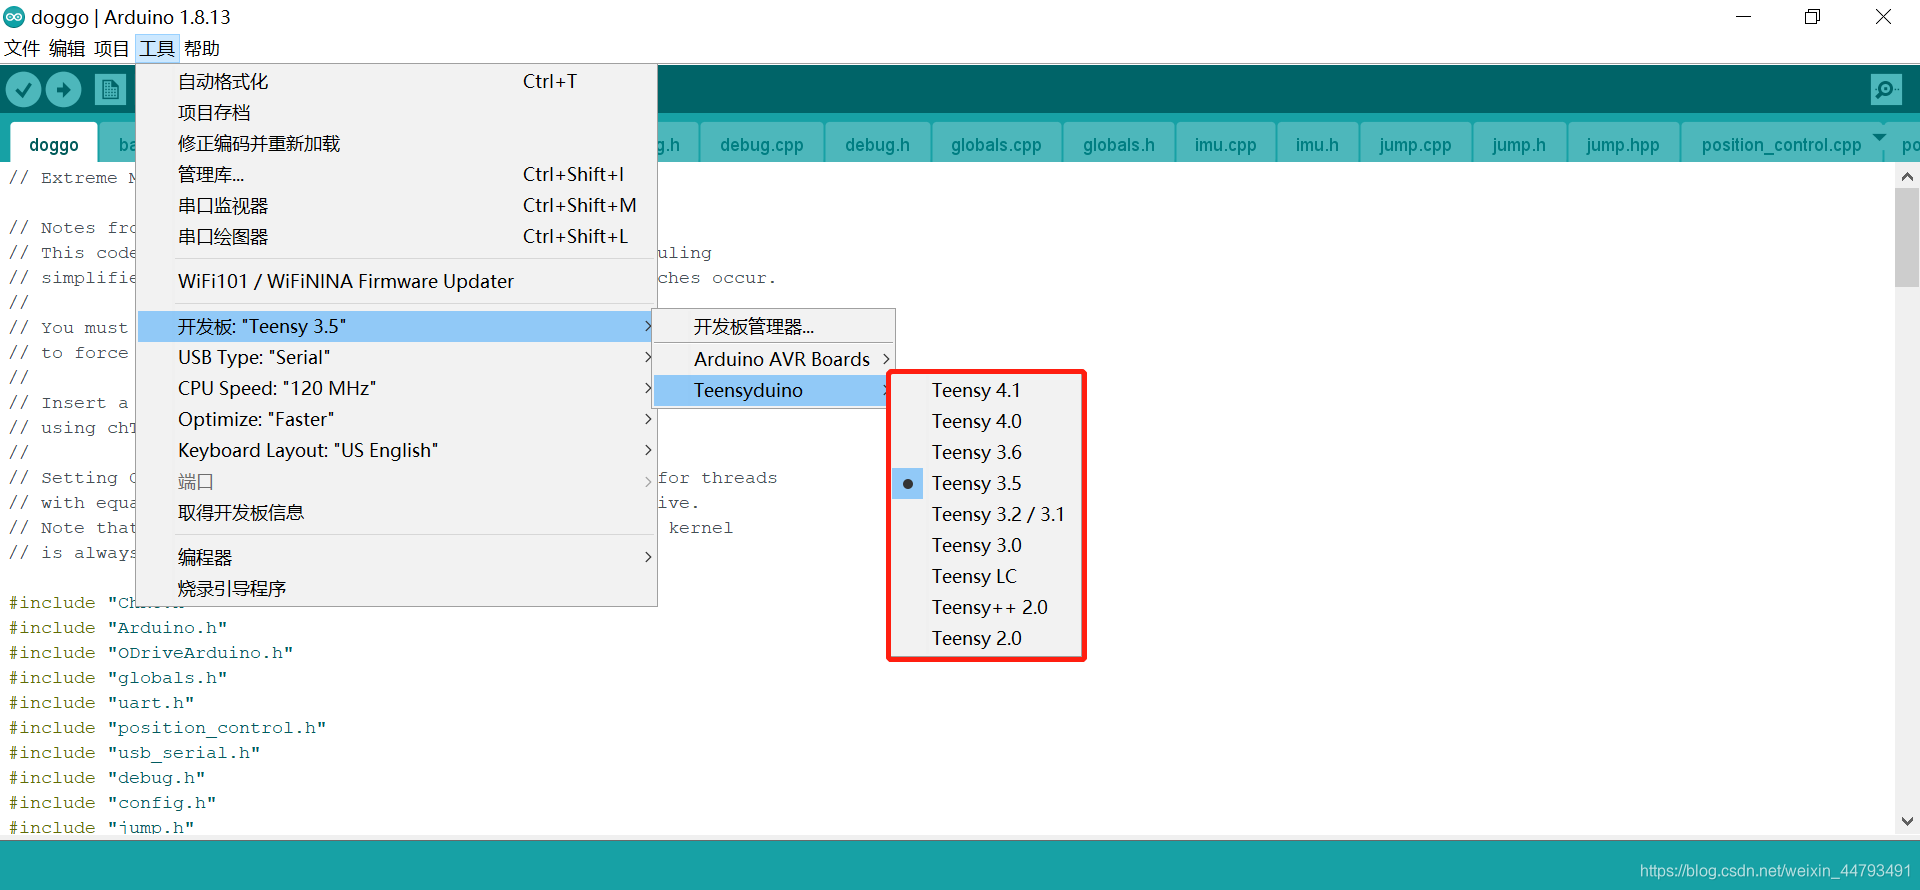Expand Optimize "Faster" submenu

point(397,419)
